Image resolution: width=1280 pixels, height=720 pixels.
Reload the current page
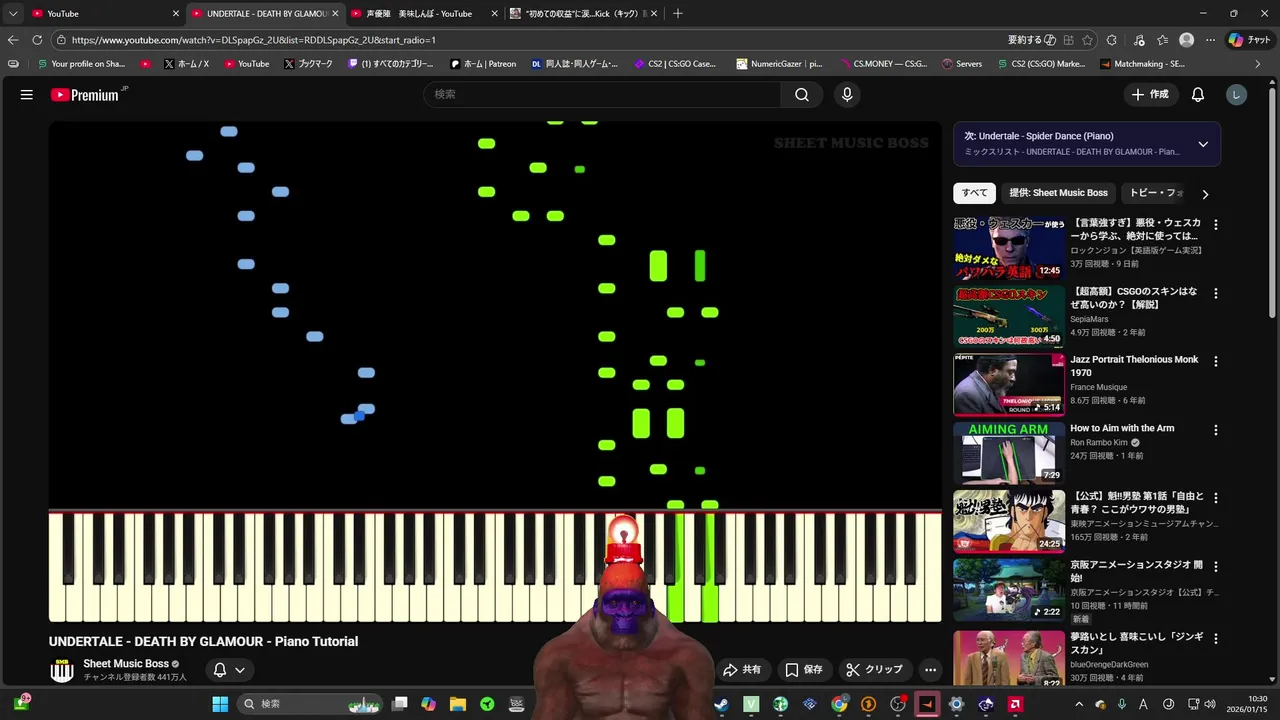coord(37,40)
